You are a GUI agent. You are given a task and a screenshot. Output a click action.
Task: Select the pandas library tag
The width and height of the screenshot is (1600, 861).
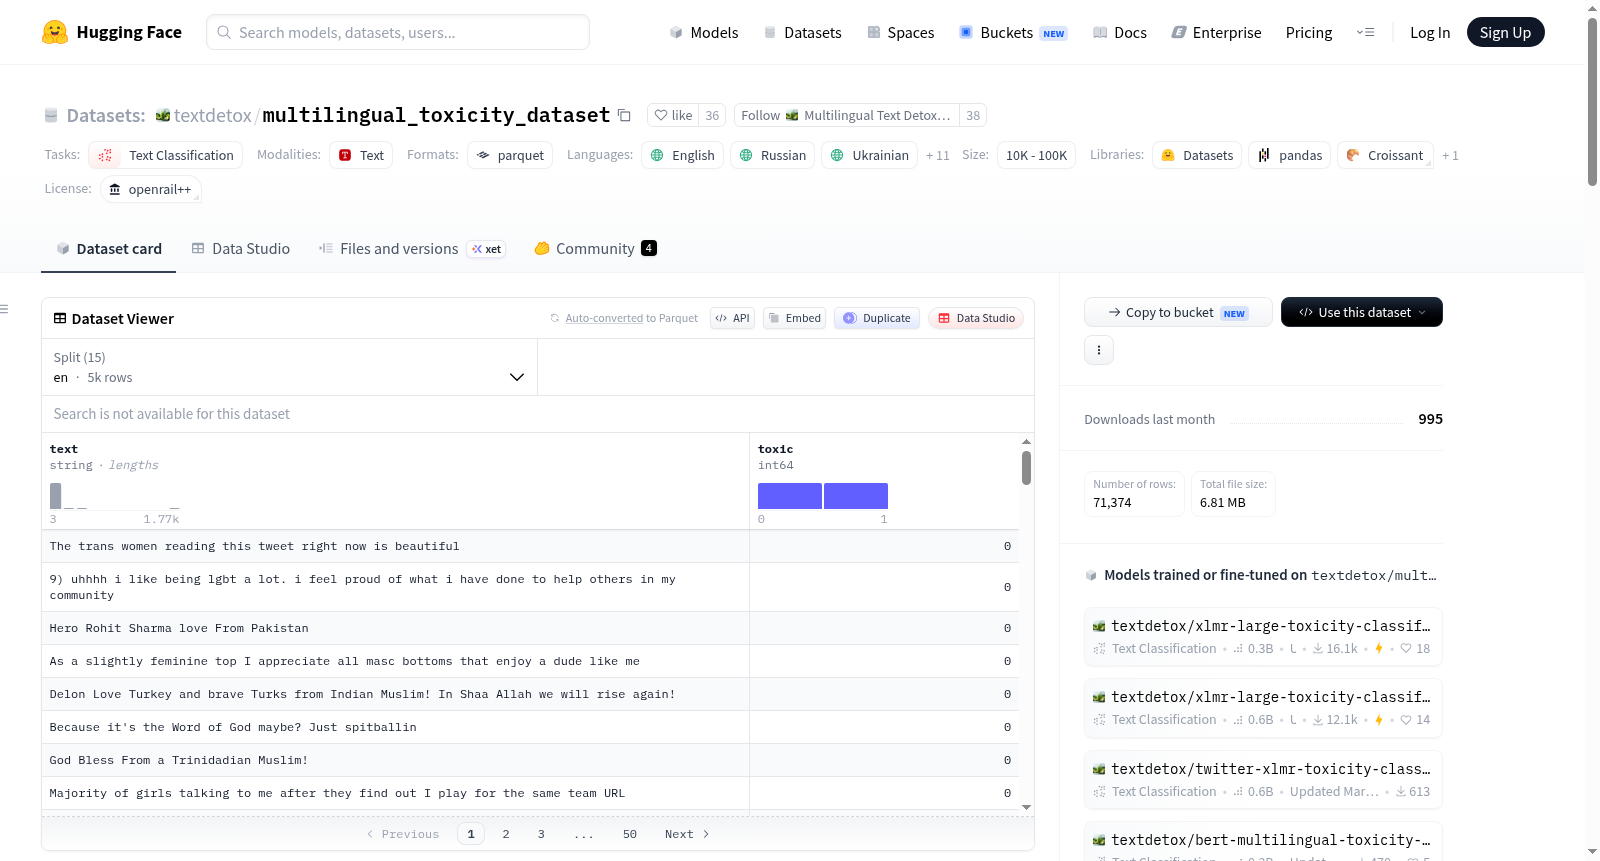(x=1289, y=155)
